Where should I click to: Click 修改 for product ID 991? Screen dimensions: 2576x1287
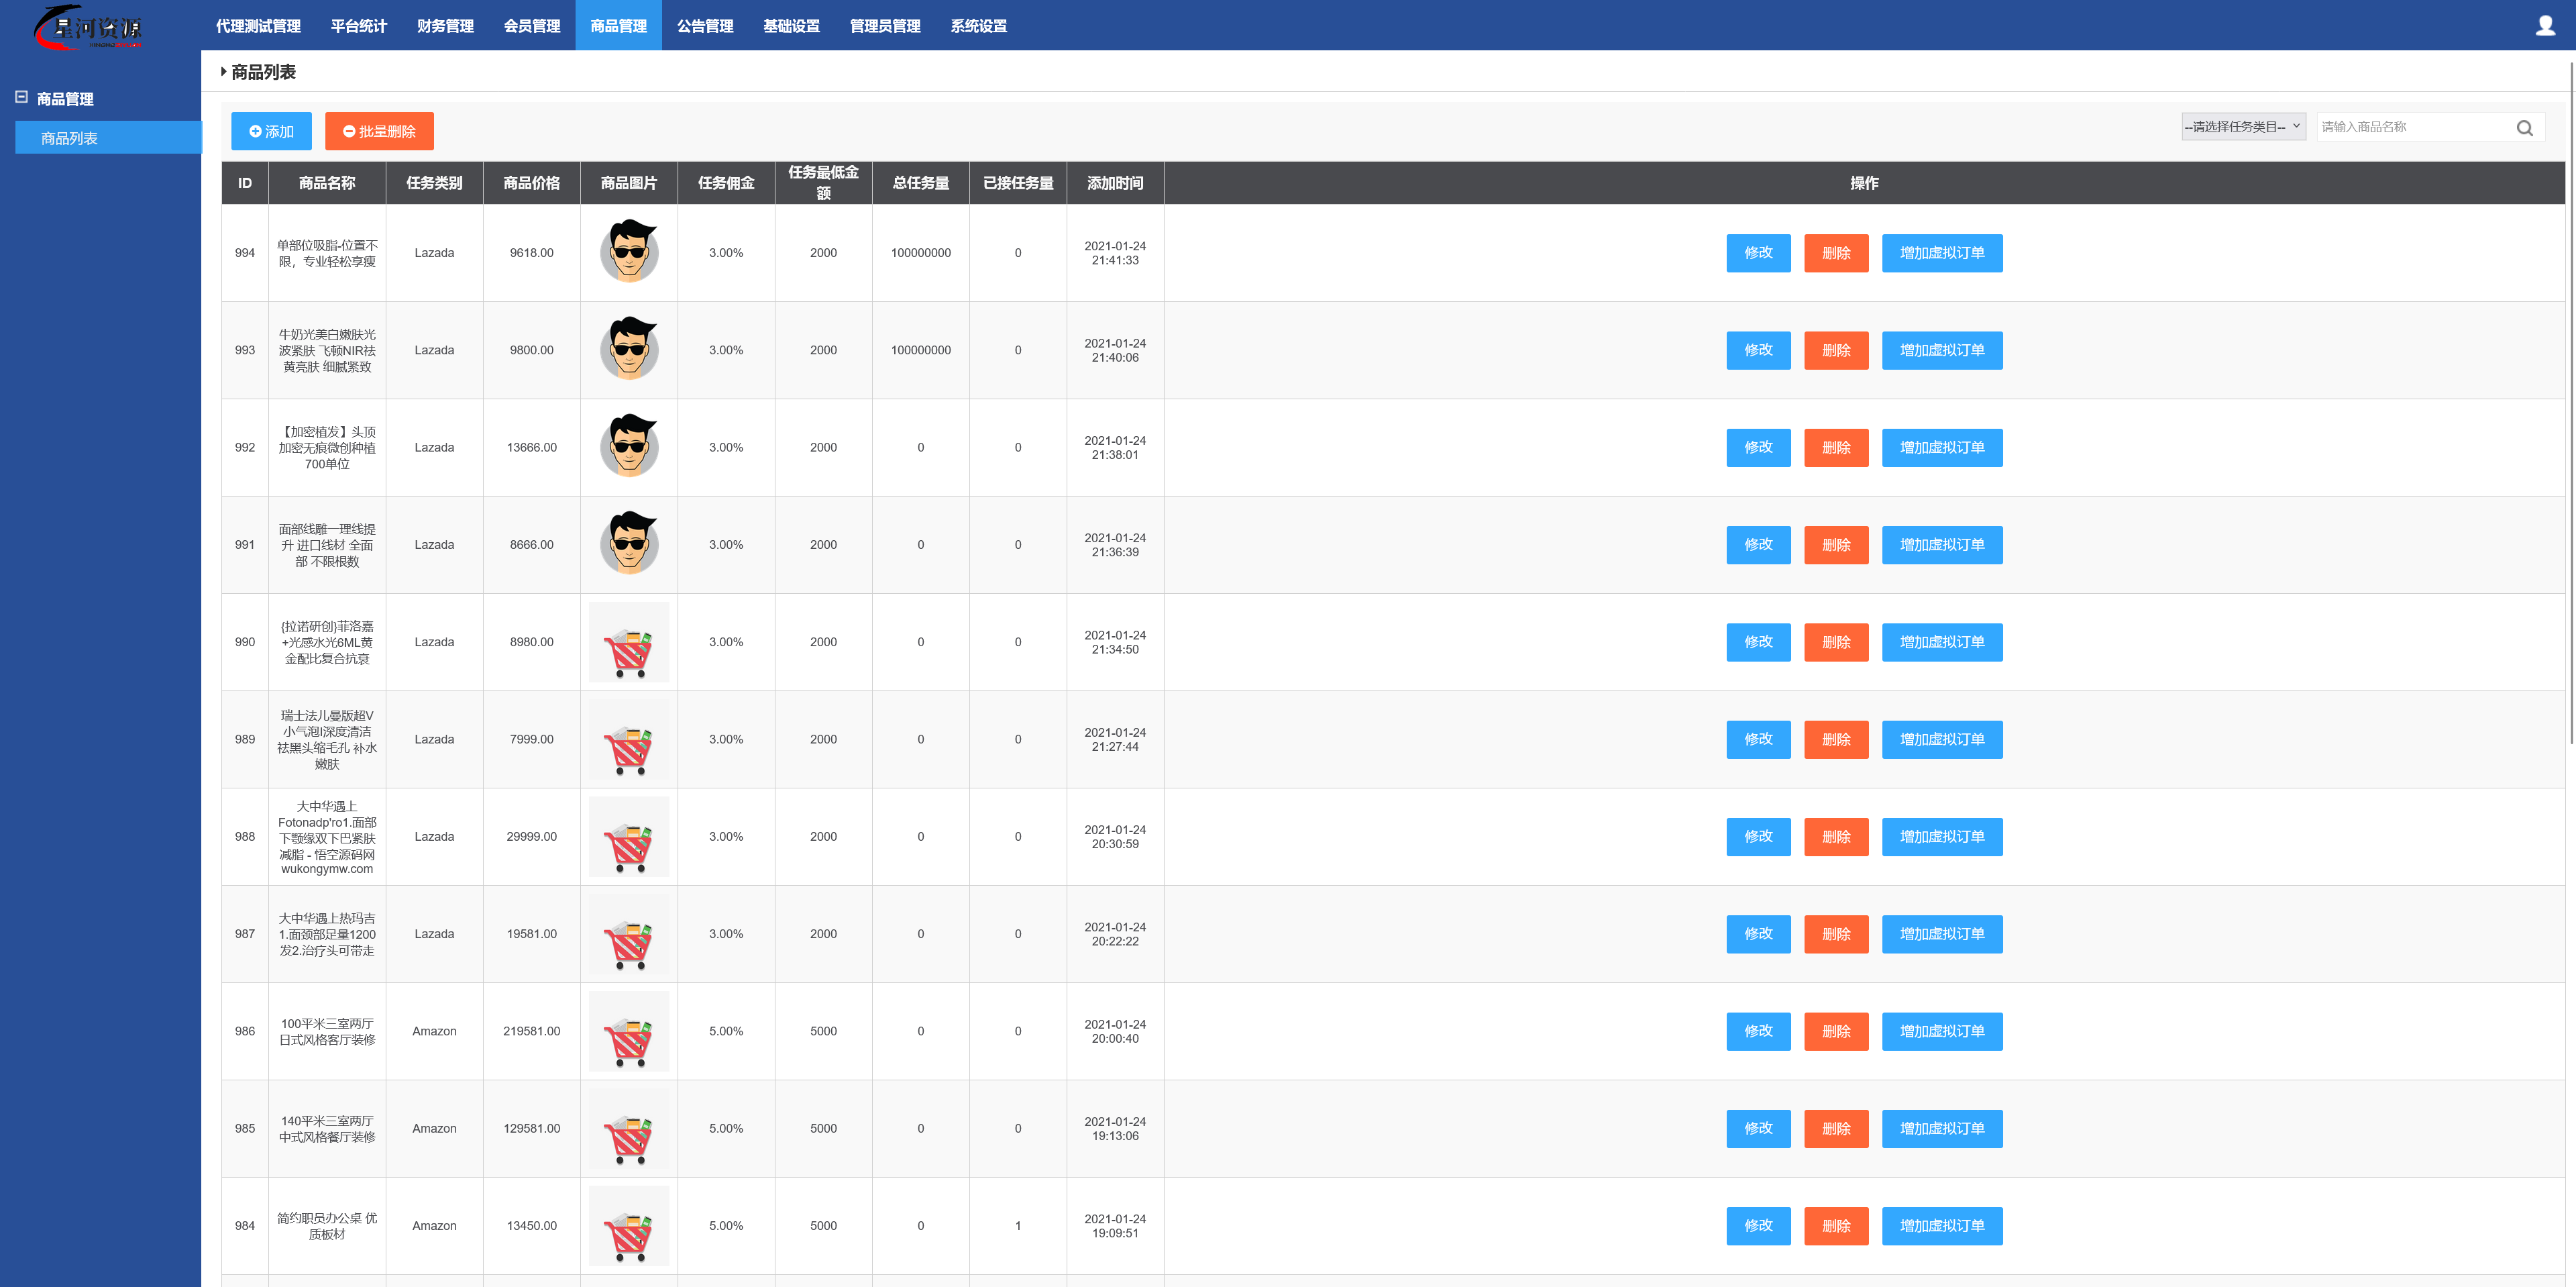[x=1758, y=545]
